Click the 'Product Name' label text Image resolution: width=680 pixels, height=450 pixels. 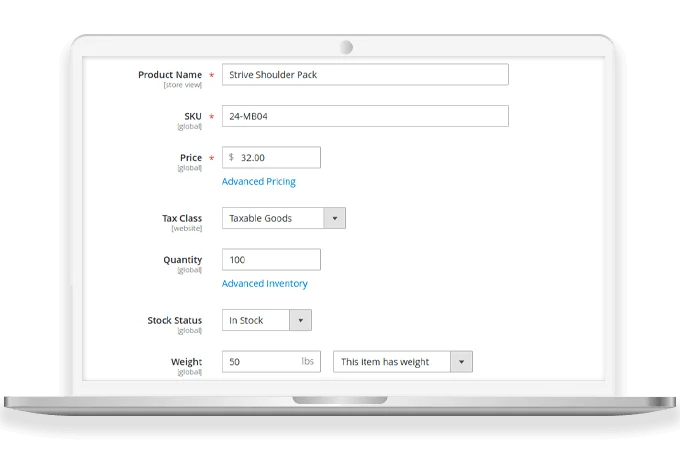point(170,75)
